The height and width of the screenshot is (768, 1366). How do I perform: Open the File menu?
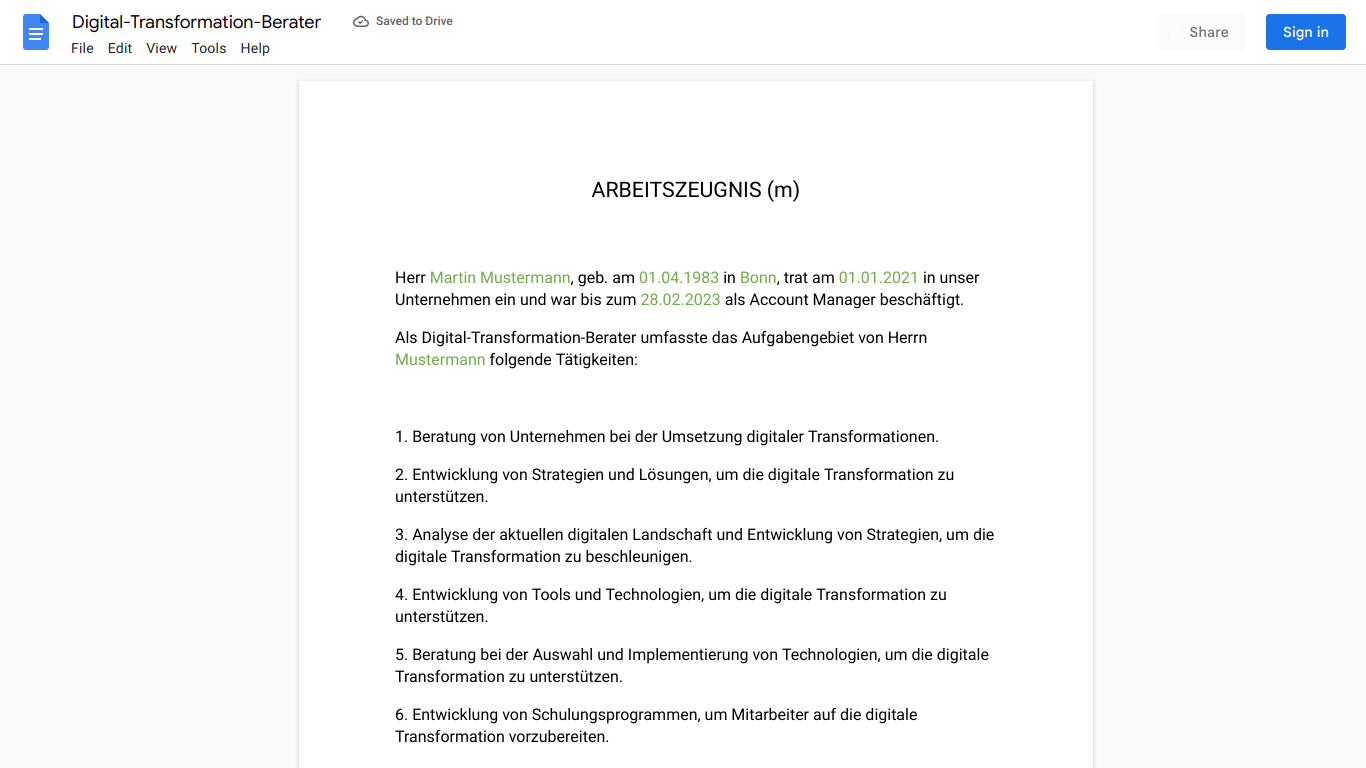pyautogui.click(x=82, y=48)
